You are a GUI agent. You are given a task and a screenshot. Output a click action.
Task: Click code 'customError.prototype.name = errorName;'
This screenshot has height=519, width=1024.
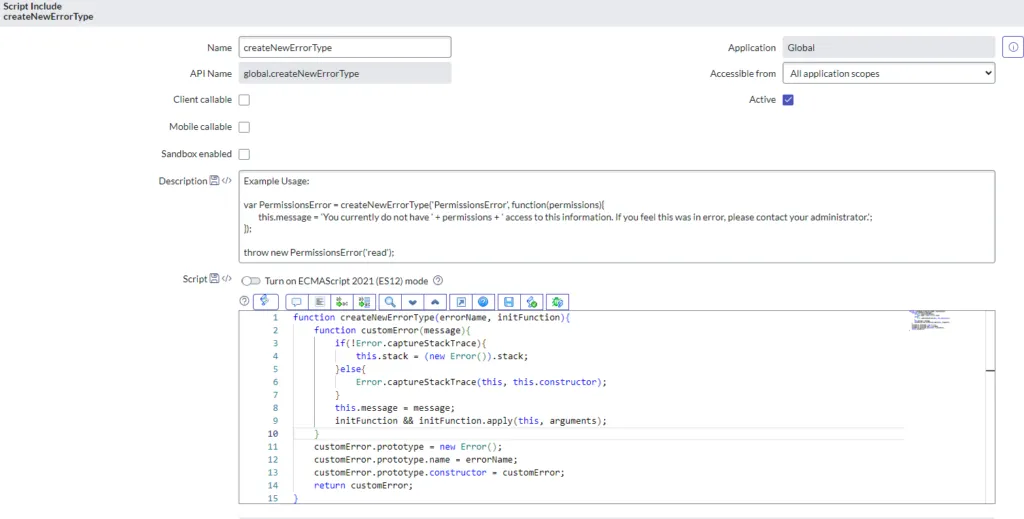point(416,460)
